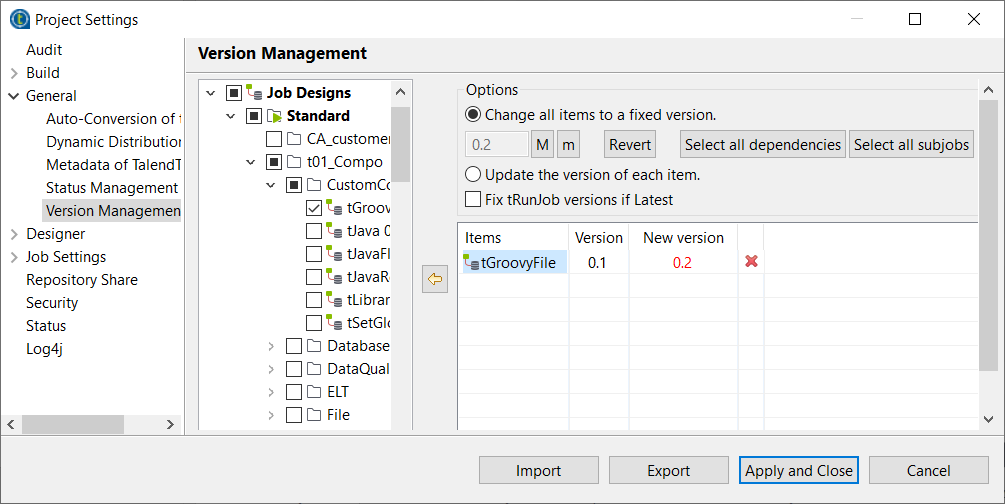The height and width of the screenshot is (504, 1005).
Task: Uncheck the tGroovyFile checkbox in tree
Action: pos(314,208)
